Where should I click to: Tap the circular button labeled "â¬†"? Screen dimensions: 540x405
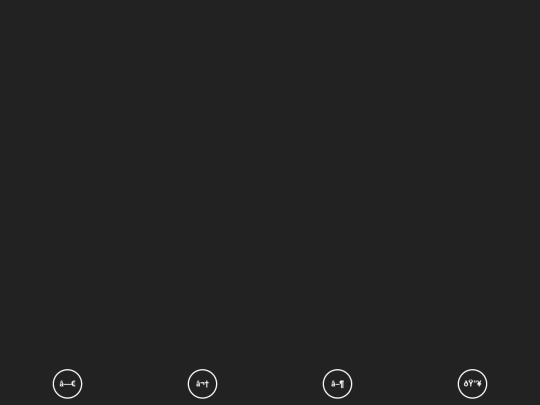[x=202, y=384]
